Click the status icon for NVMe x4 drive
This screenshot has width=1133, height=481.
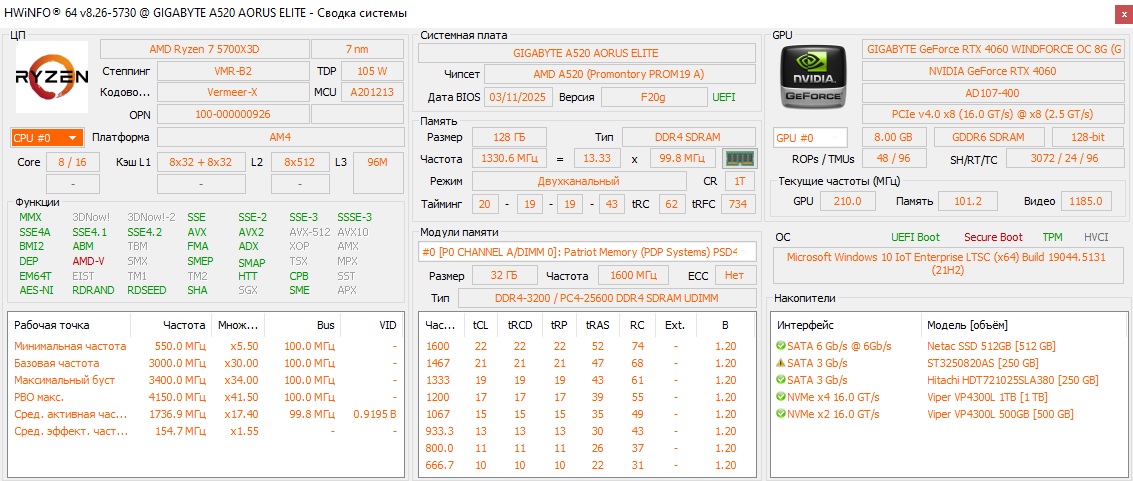(780, 396)
